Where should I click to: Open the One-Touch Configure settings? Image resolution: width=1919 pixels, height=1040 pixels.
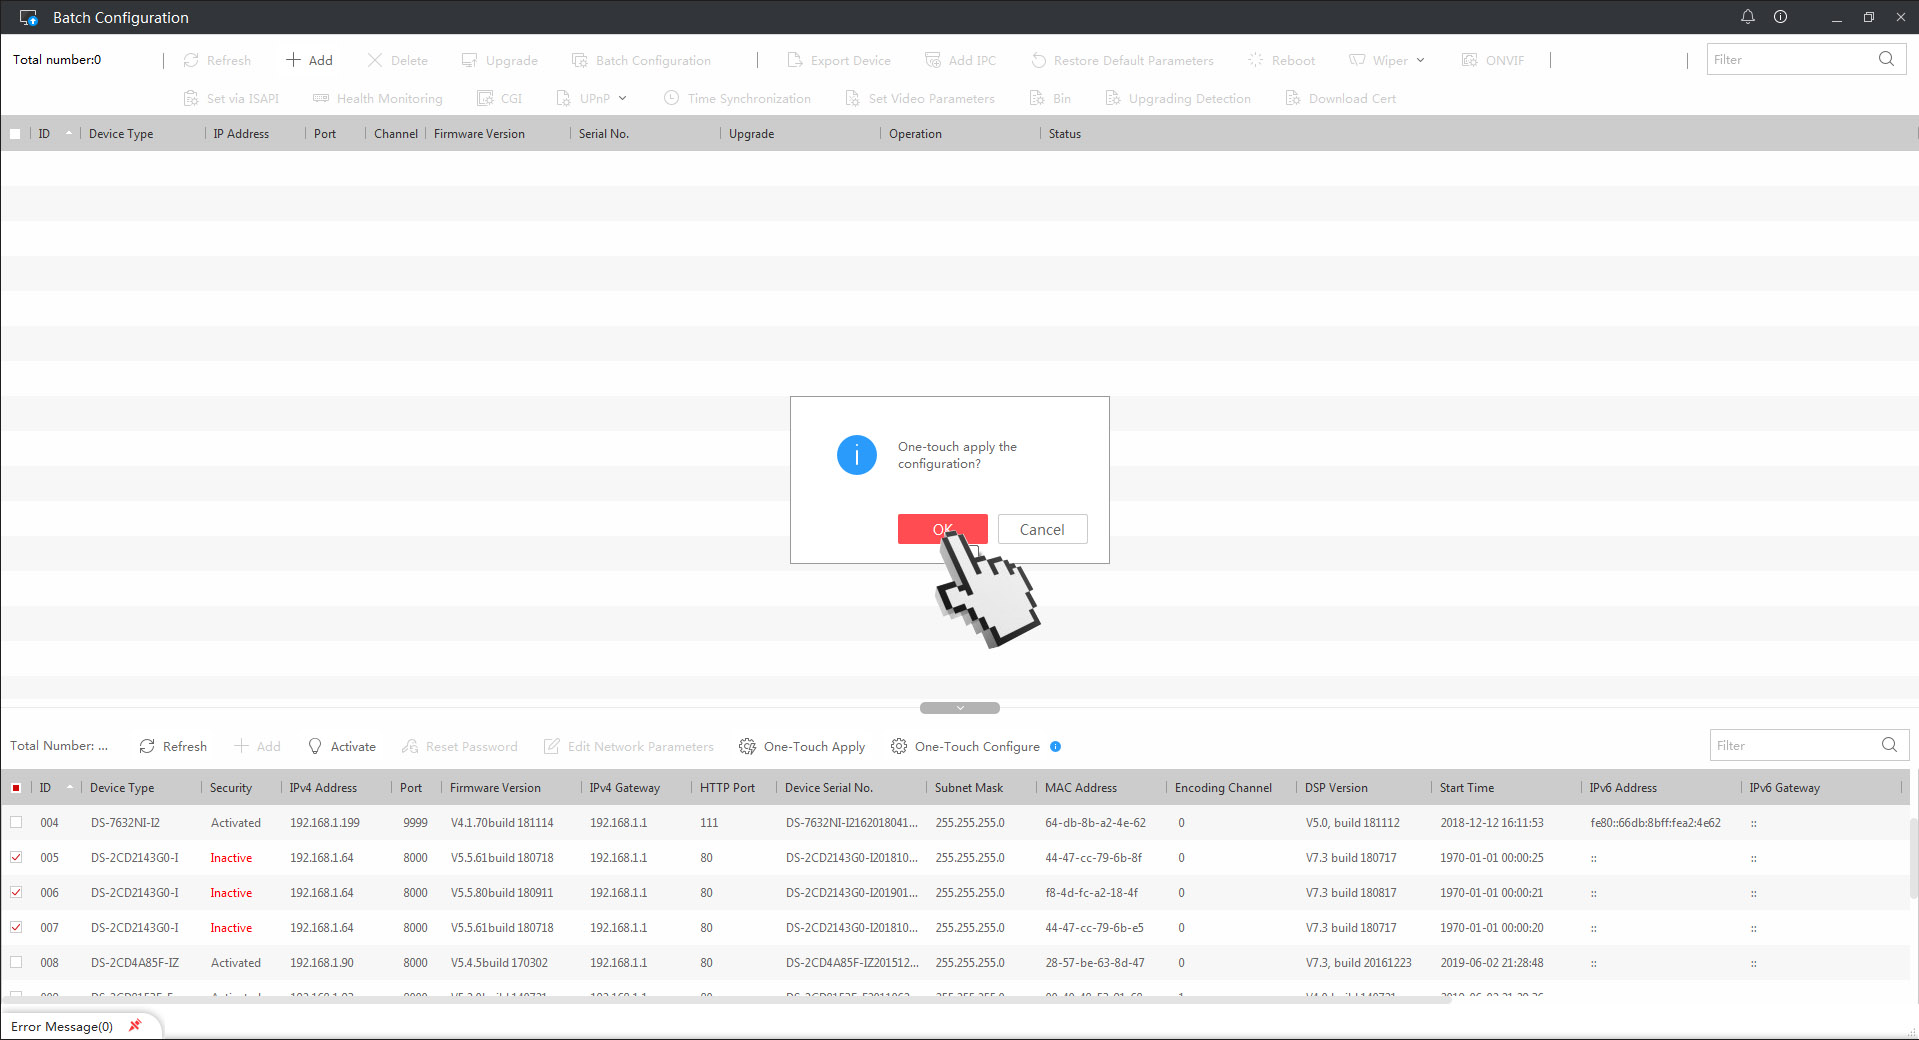tap(965, 746)
